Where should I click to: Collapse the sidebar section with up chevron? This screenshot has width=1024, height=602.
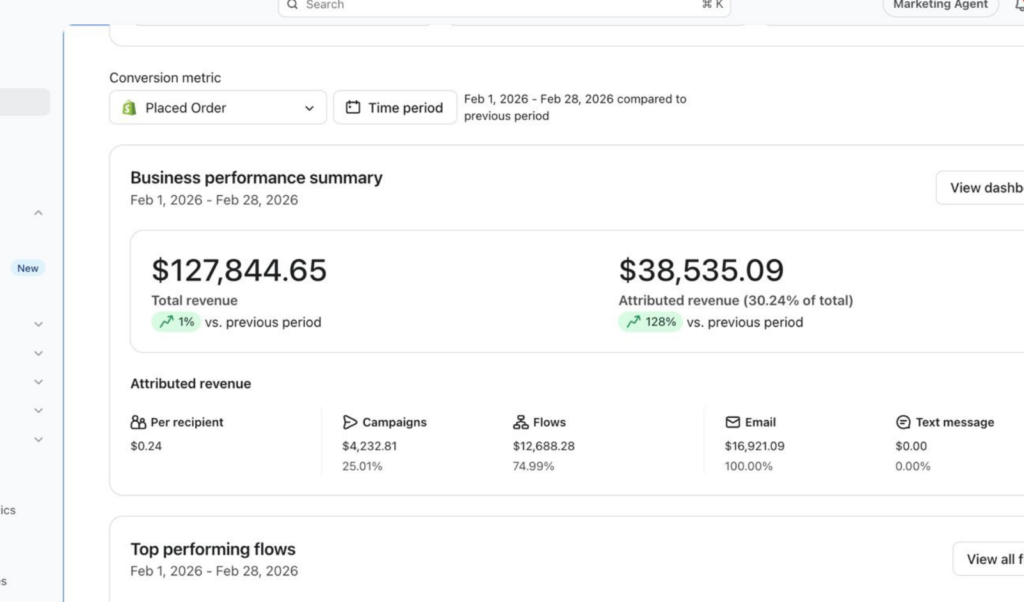[x=38, y=213]
